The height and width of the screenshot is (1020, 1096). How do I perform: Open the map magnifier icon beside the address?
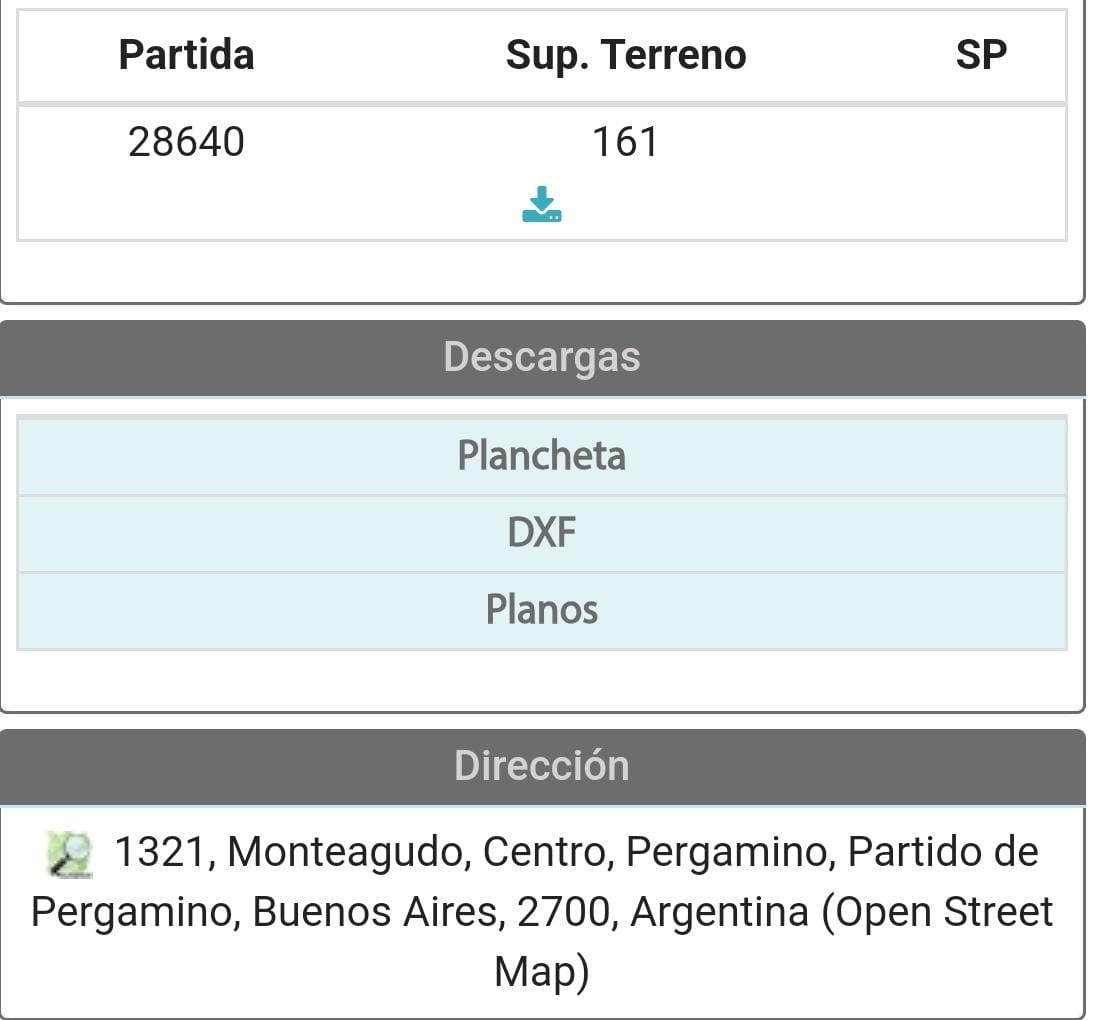(69, 854)
